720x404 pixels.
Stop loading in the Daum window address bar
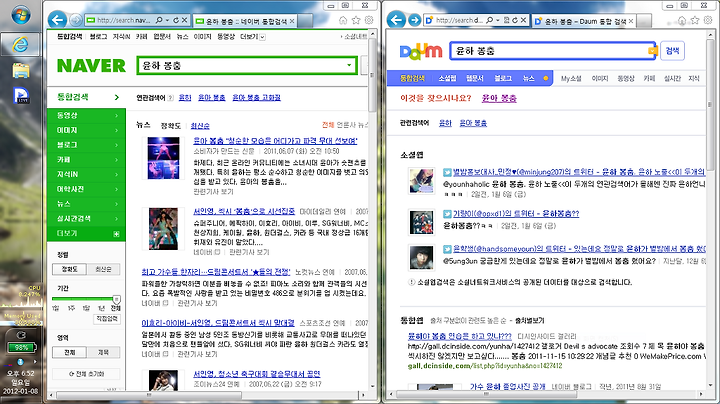[523, 20]
